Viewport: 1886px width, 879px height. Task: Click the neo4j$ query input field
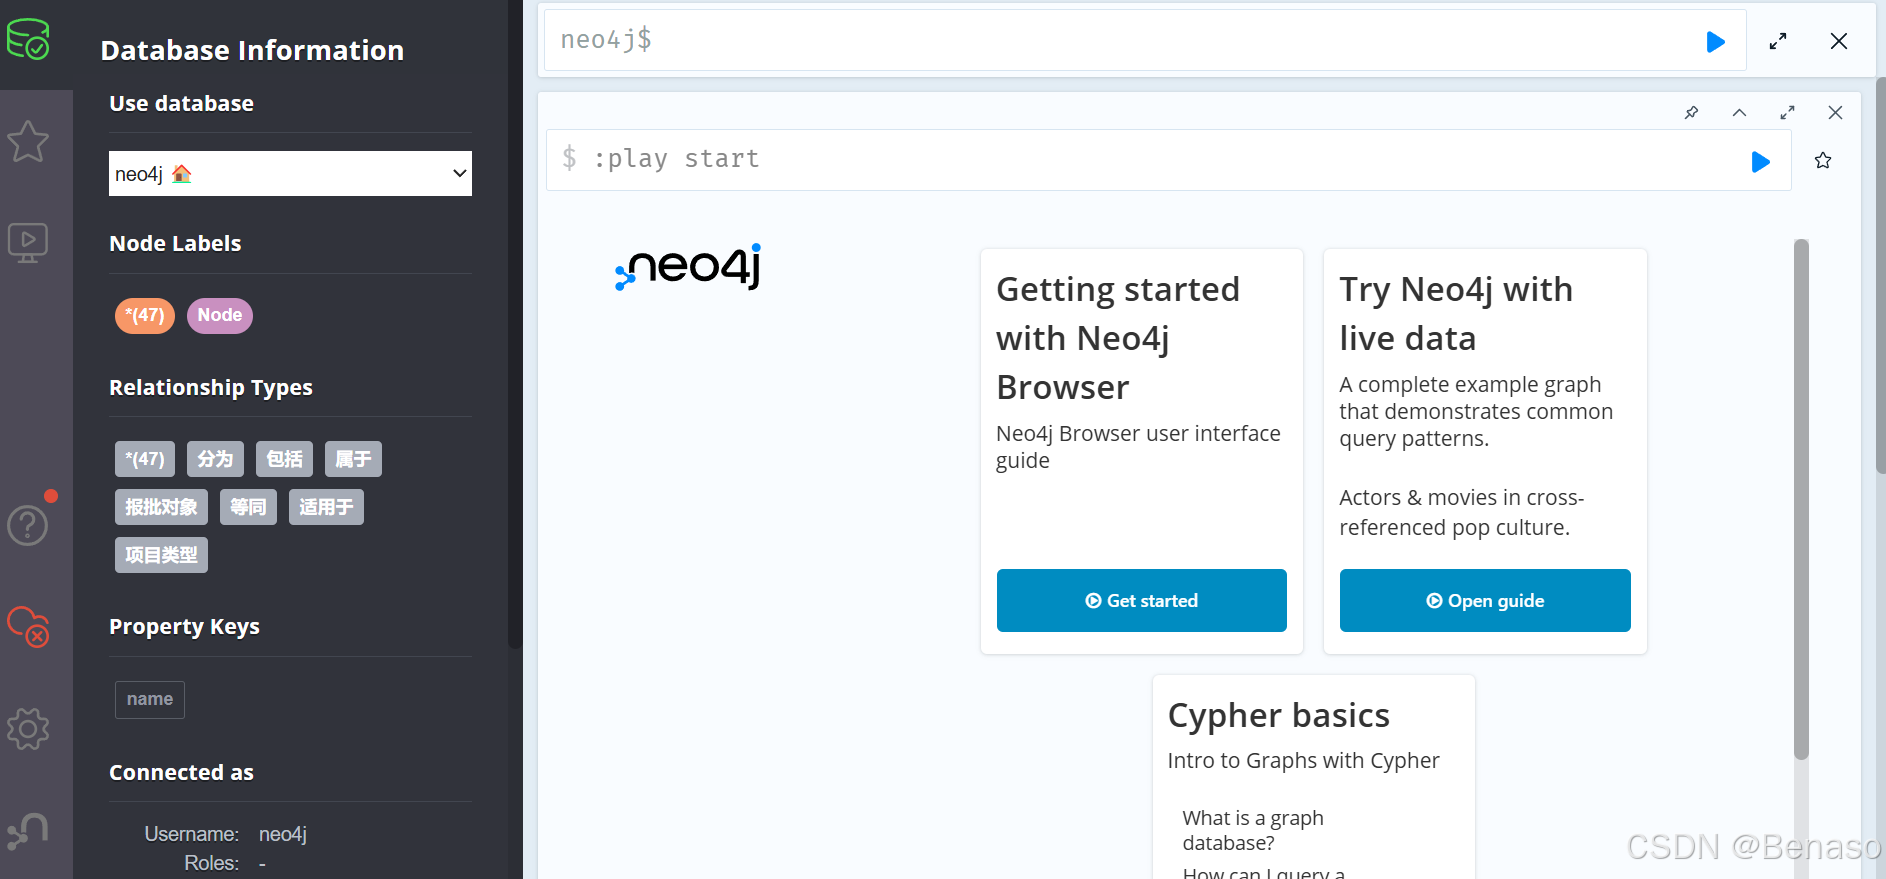1120,40
